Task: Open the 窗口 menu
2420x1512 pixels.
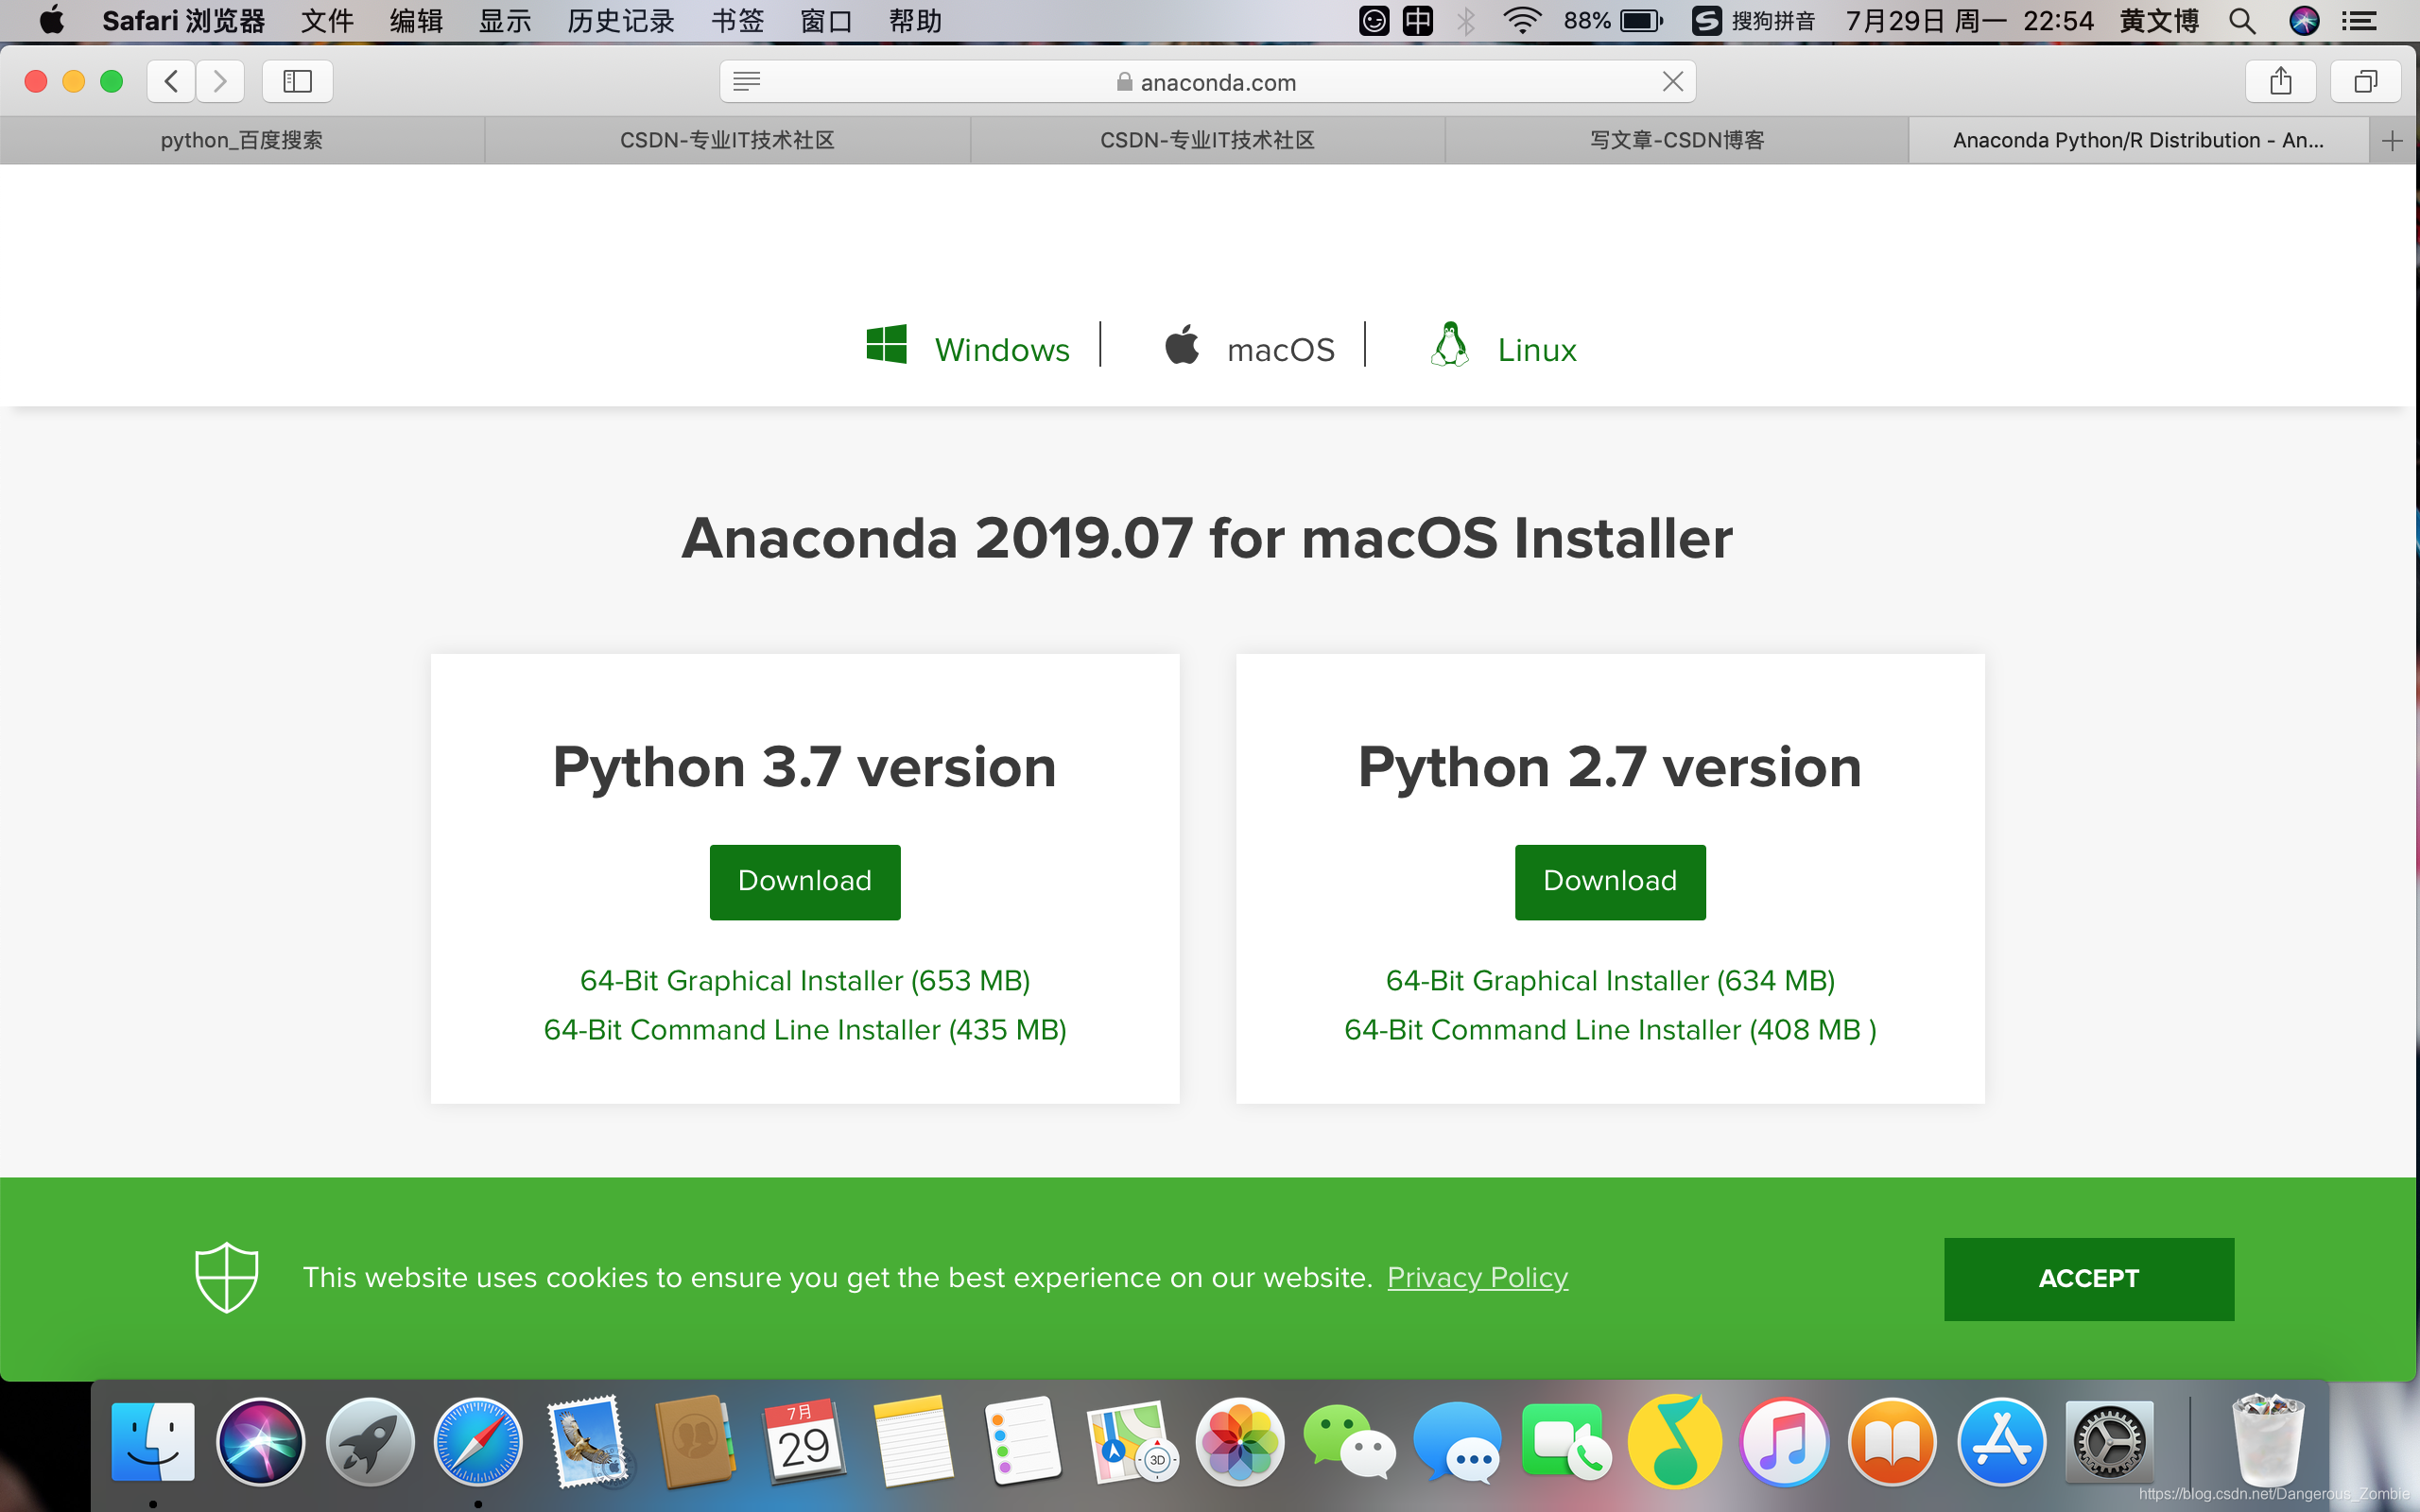Action: 826,20
